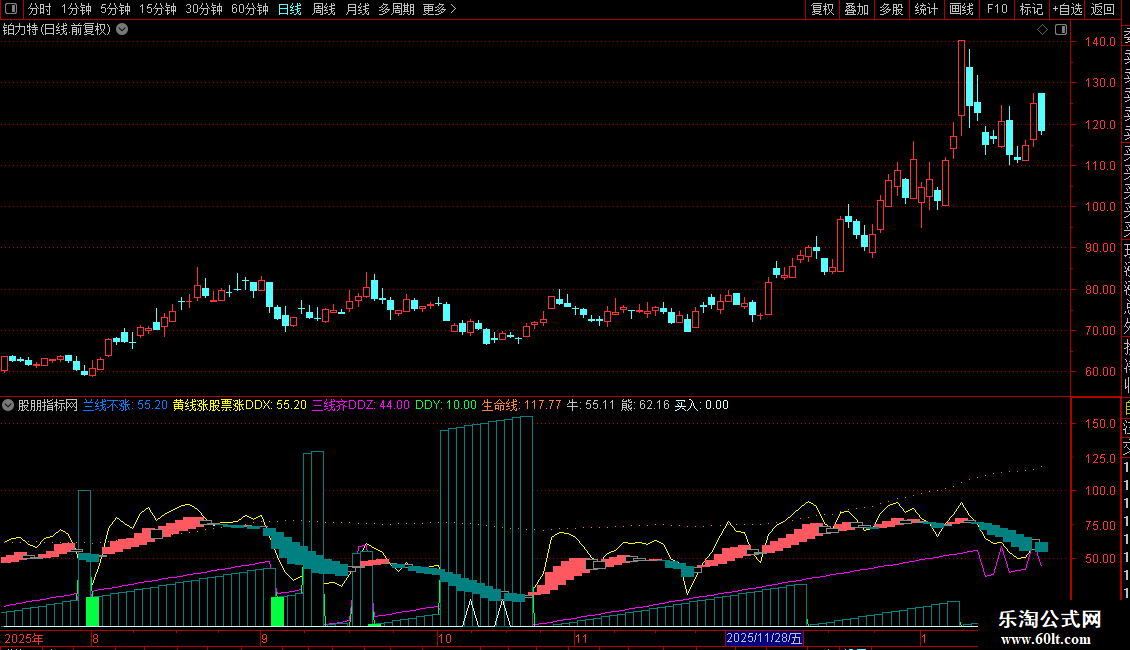Open the 统计 statistics tool
This screenshot has height=650, width=1130.
926,9
